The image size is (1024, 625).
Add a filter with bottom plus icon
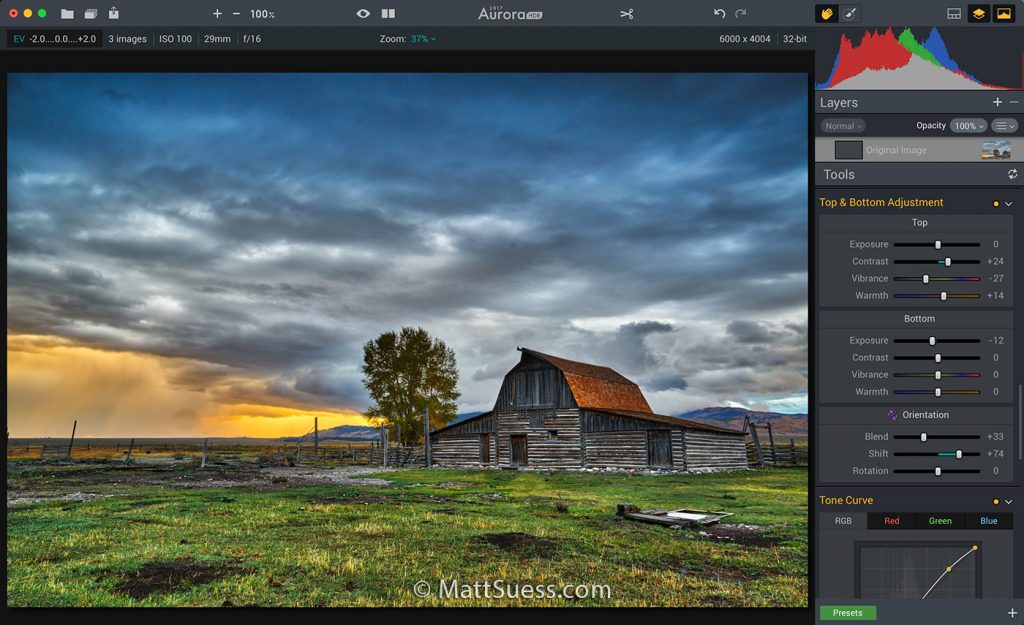click(1012, 613)
